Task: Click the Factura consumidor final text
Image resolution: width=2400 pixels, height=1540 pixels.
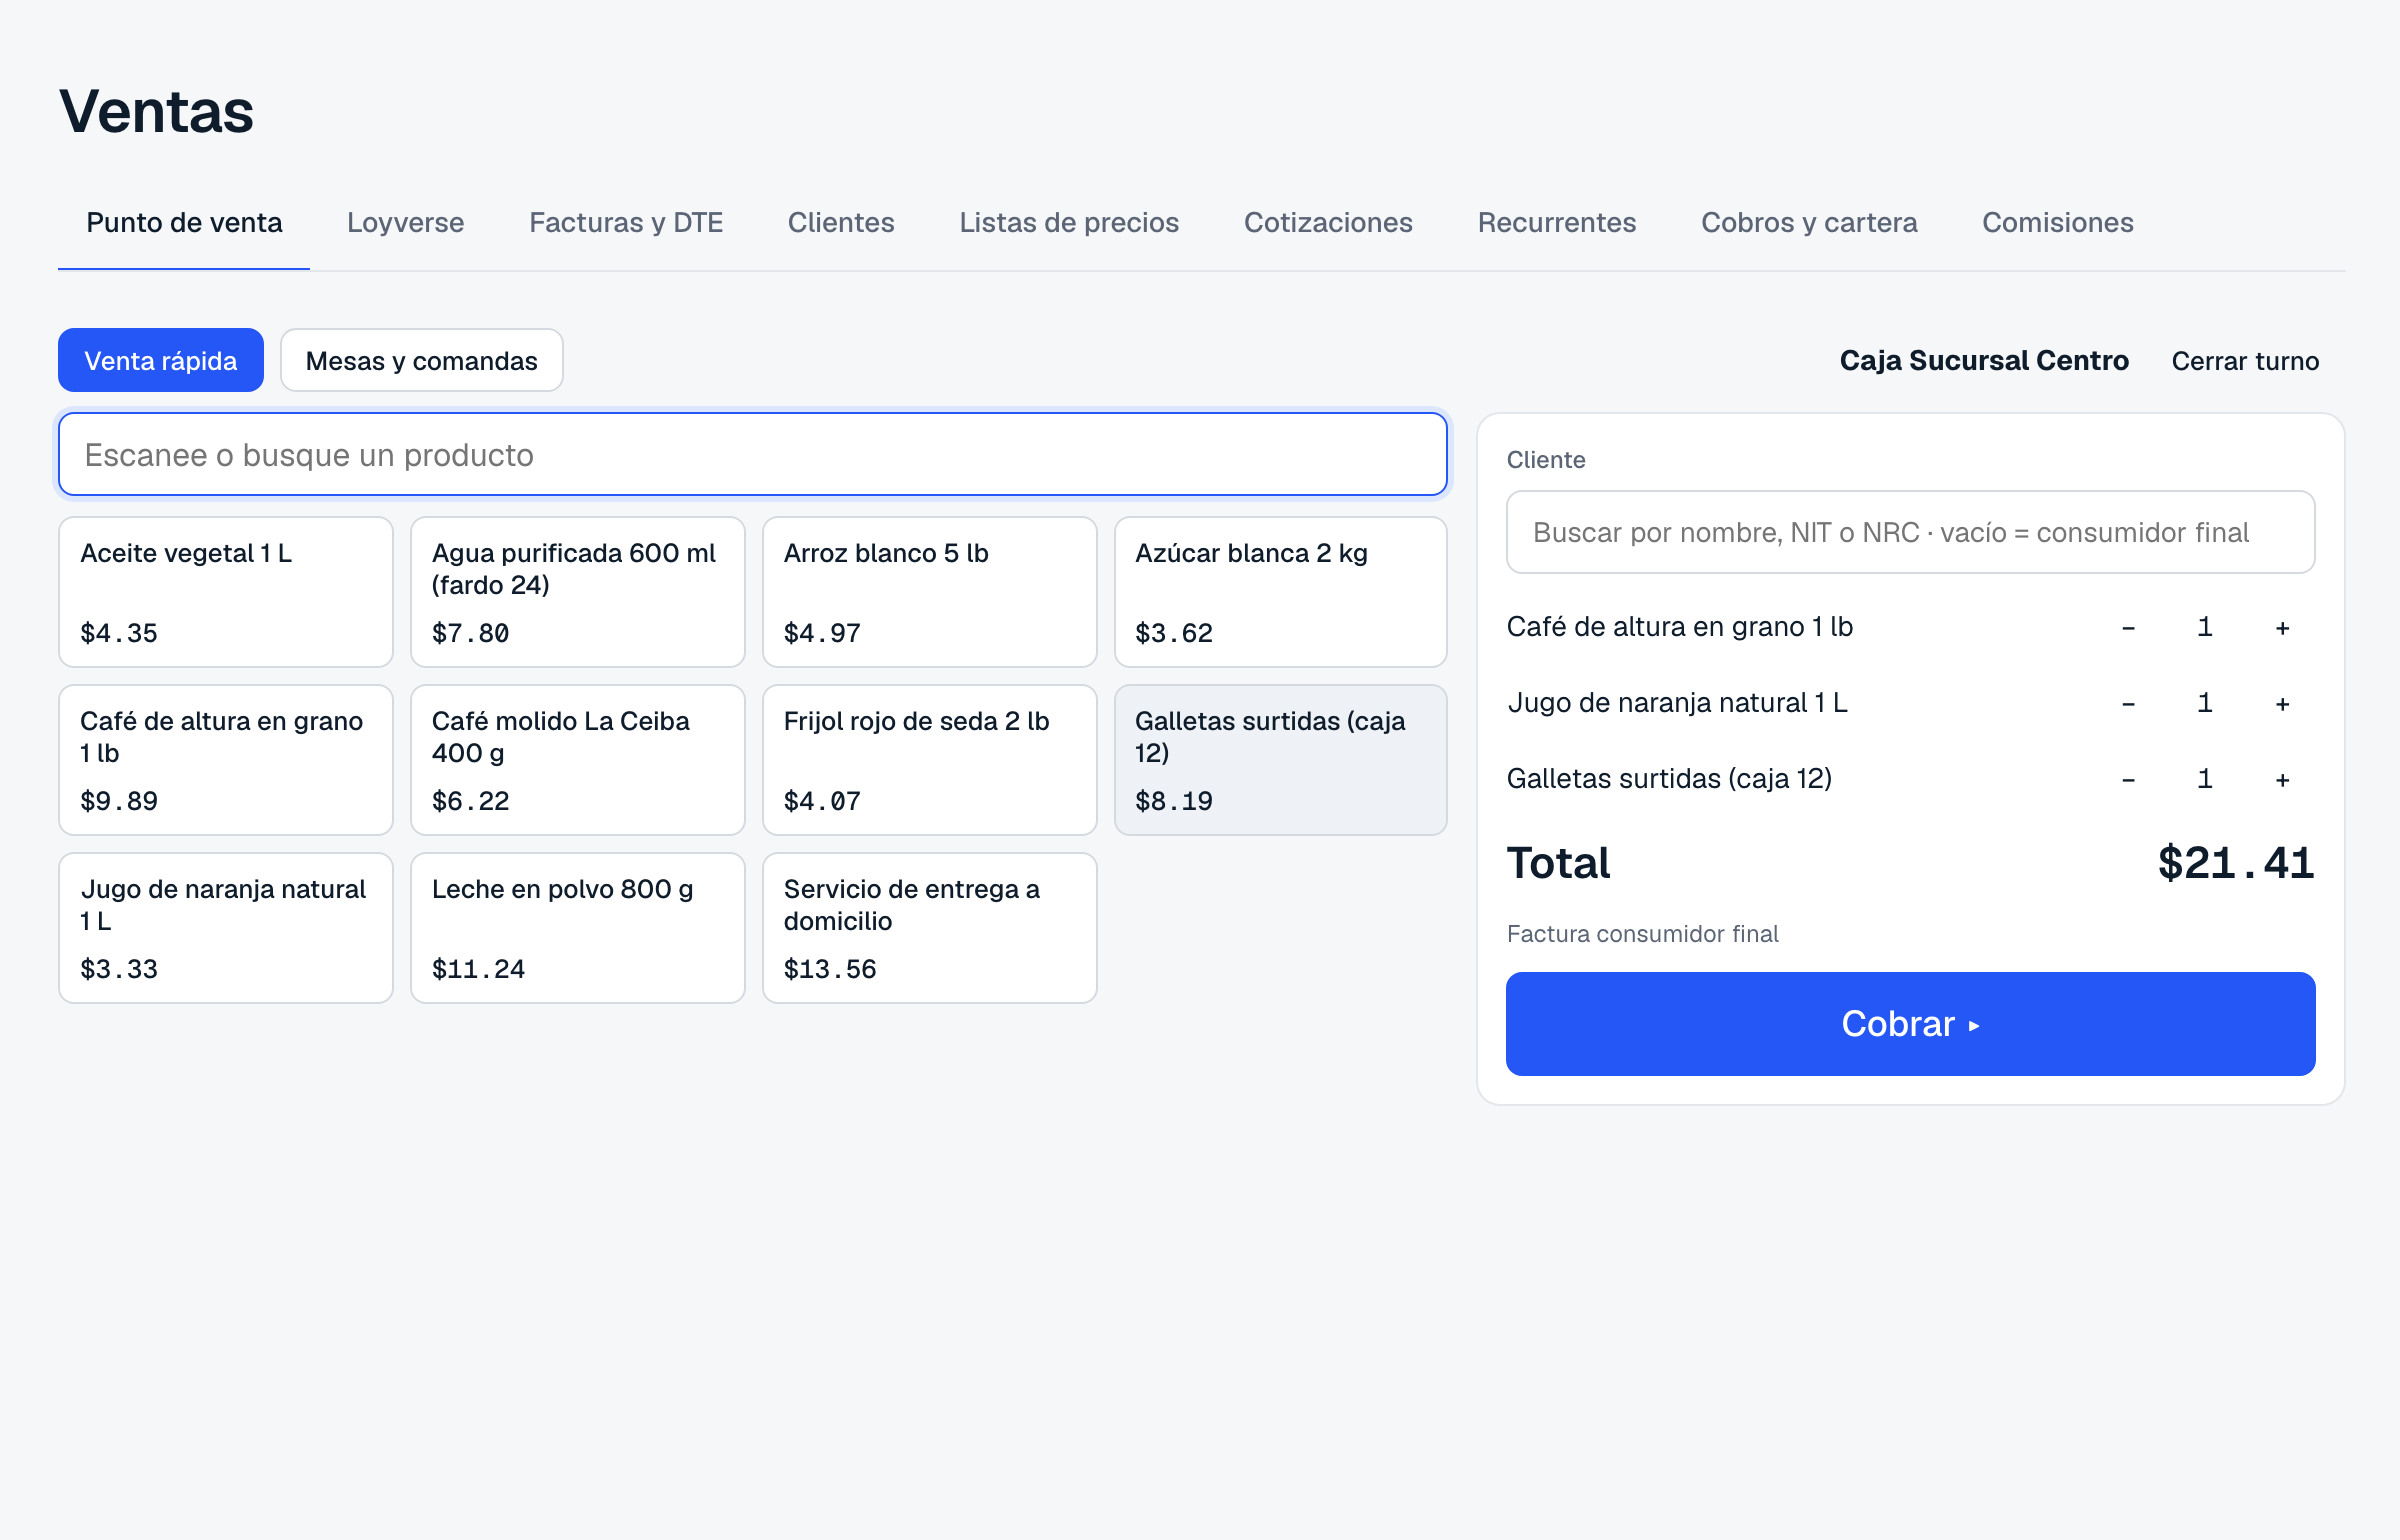Action: [x=1642, y=934]
